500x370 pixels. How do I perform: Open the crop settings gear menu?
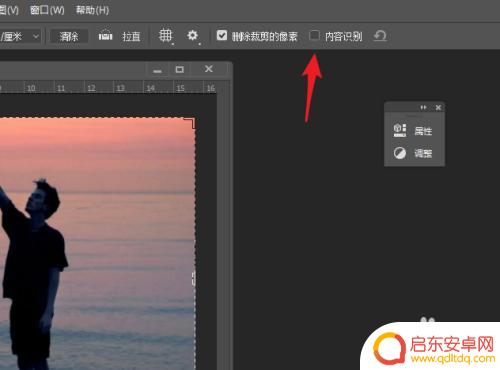193,35
